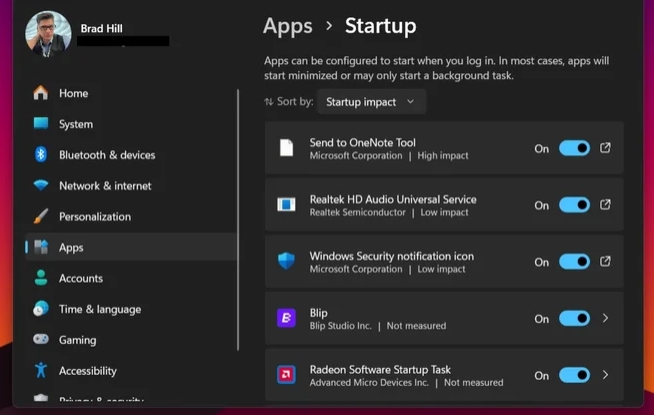This screenshot has height=415, width=654.
Task: Turn off Send to OneNote Tool startup
Action: (x=574, y=148)
